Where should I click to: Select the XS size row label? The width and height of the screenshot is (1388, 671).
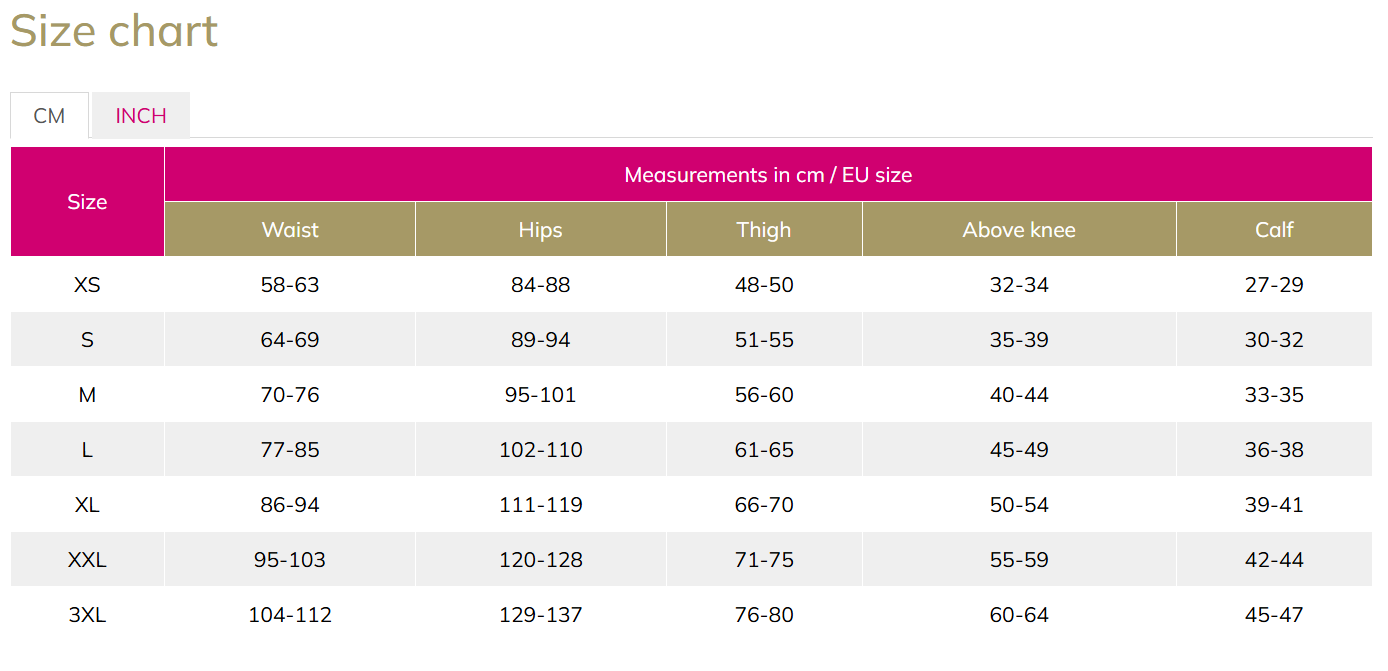[87, 285]
